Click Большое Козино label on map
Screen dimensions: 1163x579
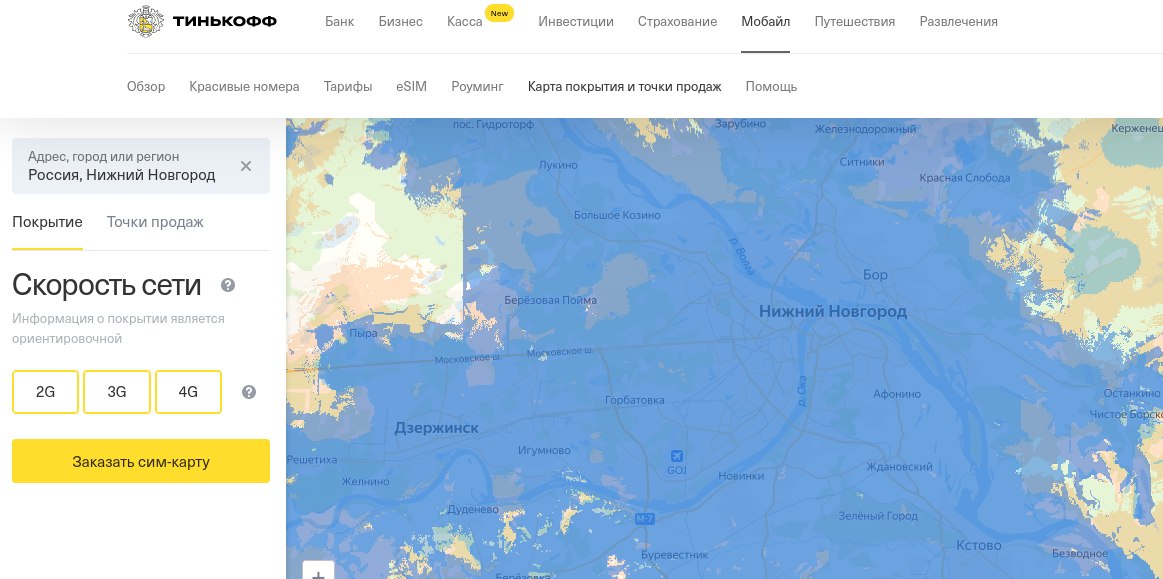pos(617,215)
